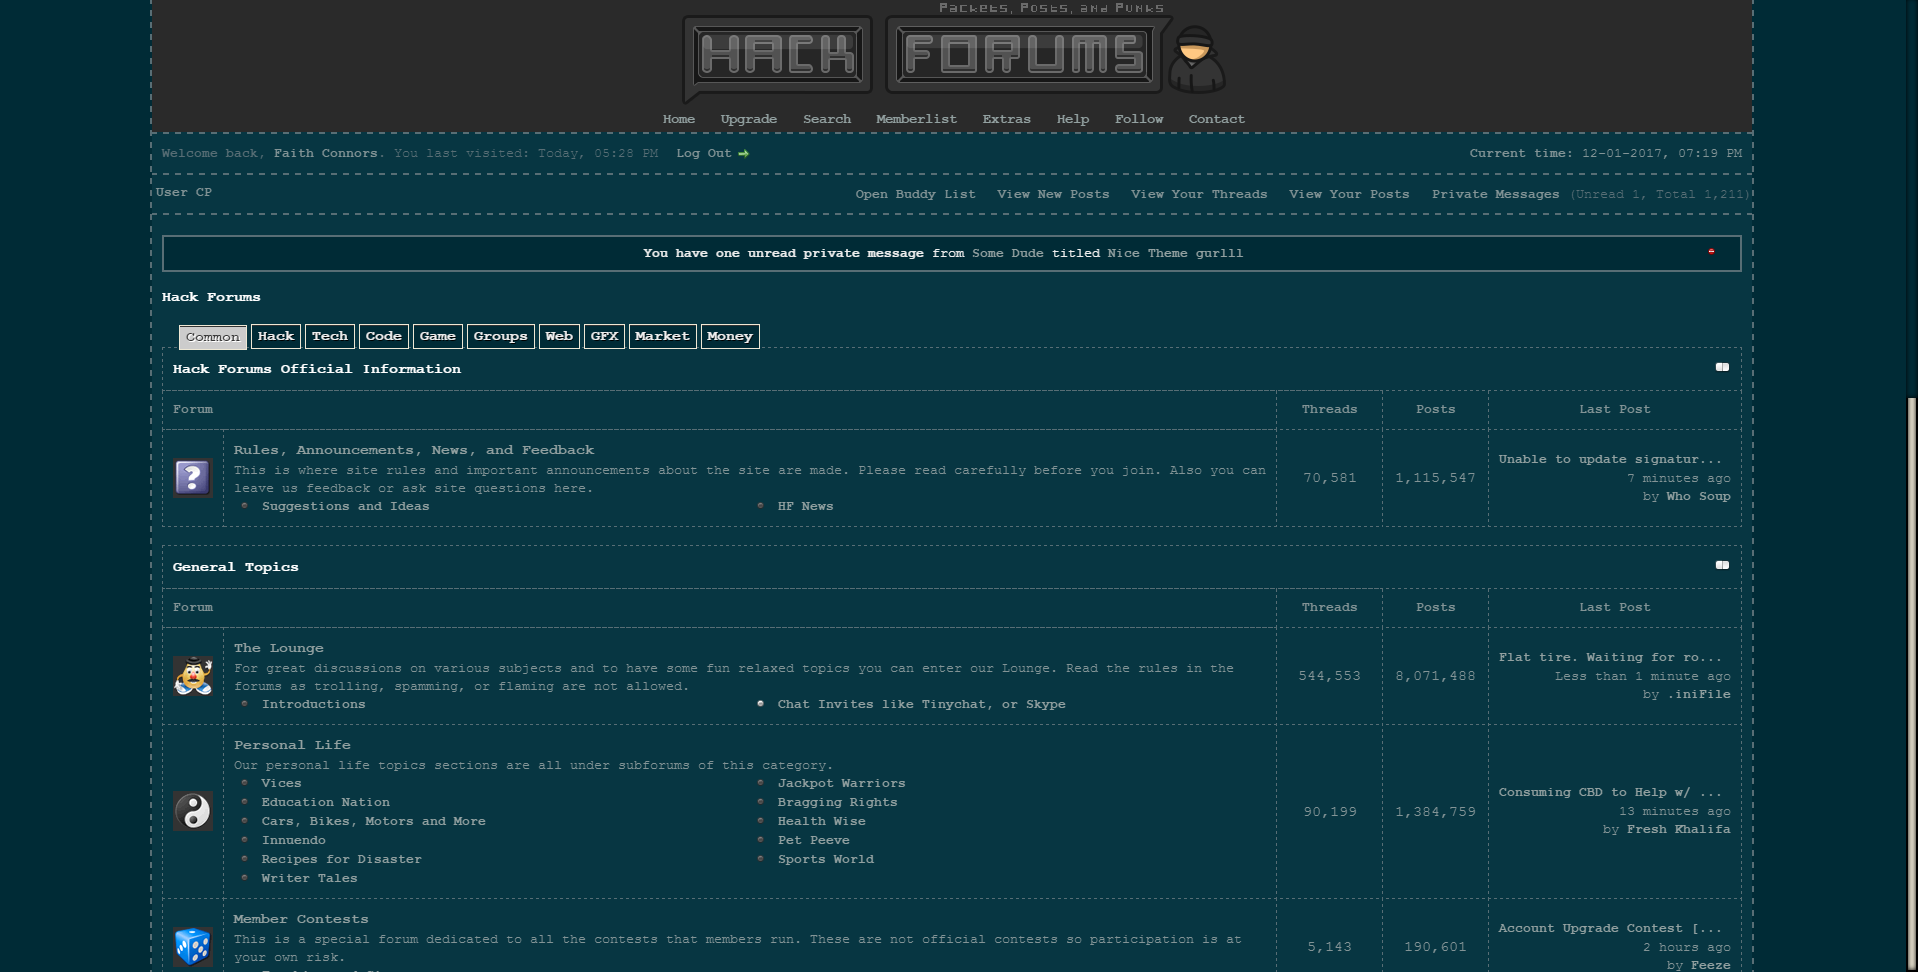The image size is (1918, 972).
Task: Click The Lounge forum clown icon
Action: (x=193, y=676)
